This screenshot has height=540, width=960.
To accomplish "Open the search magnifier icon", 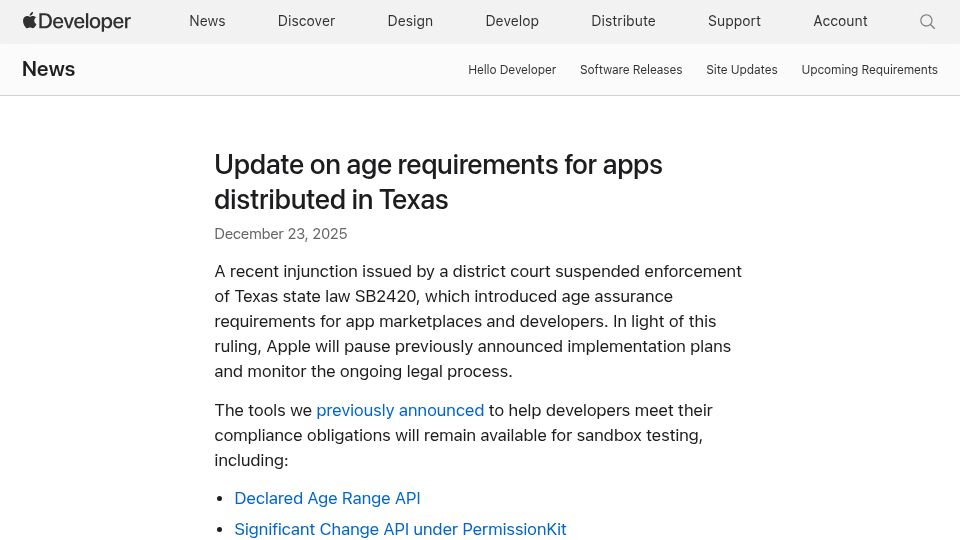I will [x=927, y=21].
